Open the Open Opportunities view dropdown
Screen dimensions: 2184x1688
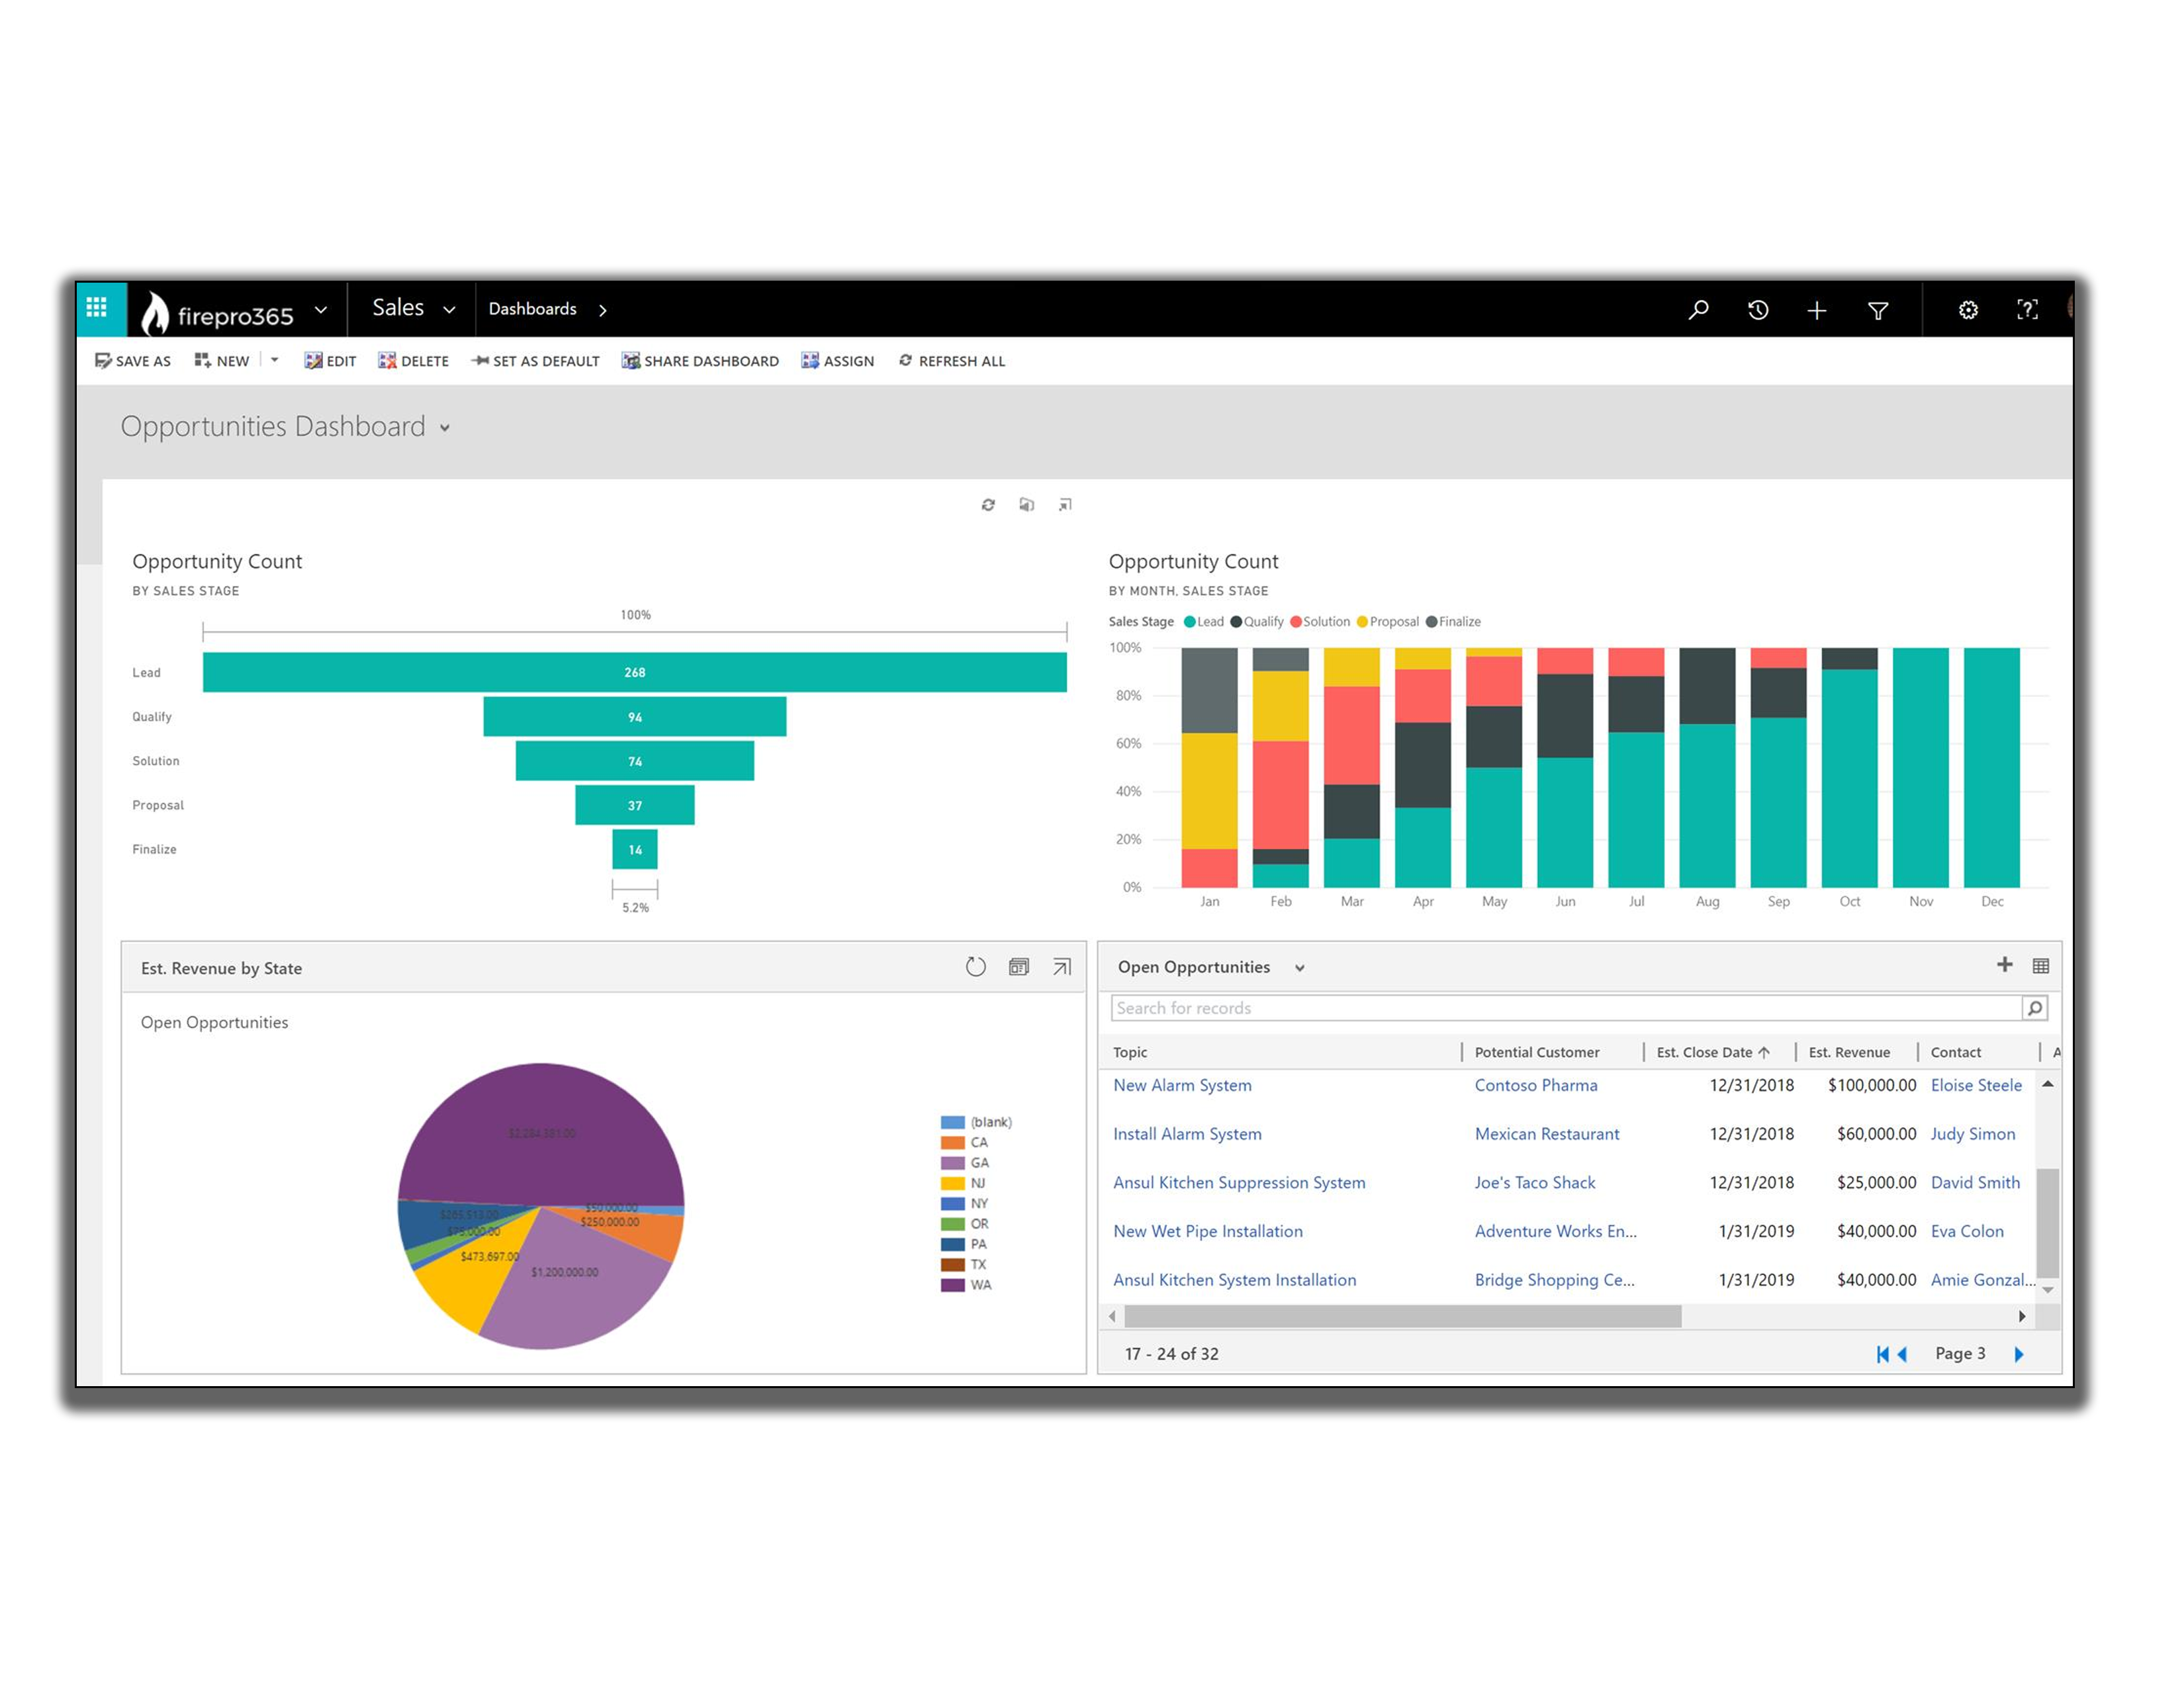(1299, 968)
